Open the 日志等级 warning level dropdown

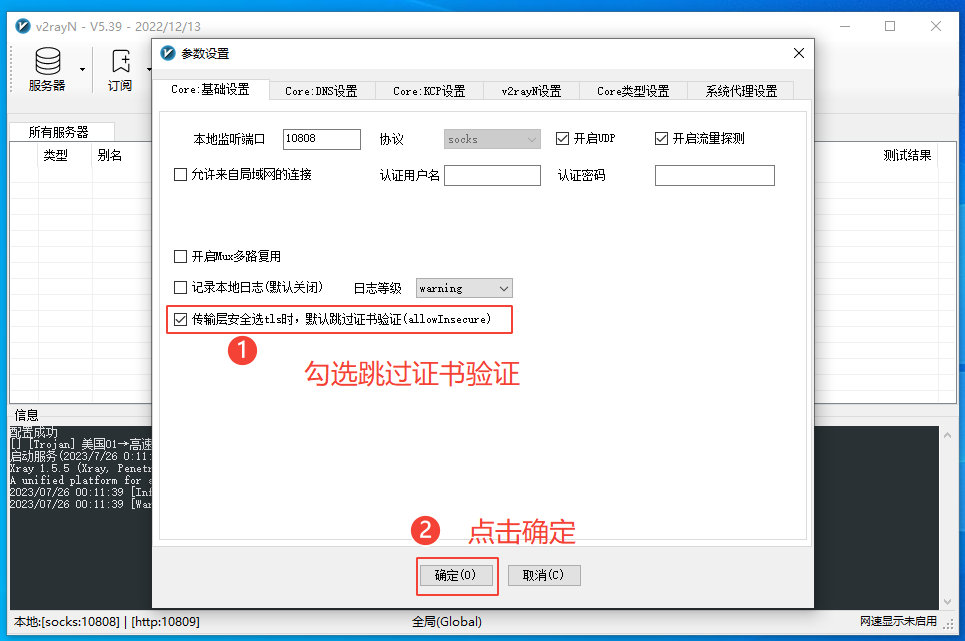pos(463,287)
